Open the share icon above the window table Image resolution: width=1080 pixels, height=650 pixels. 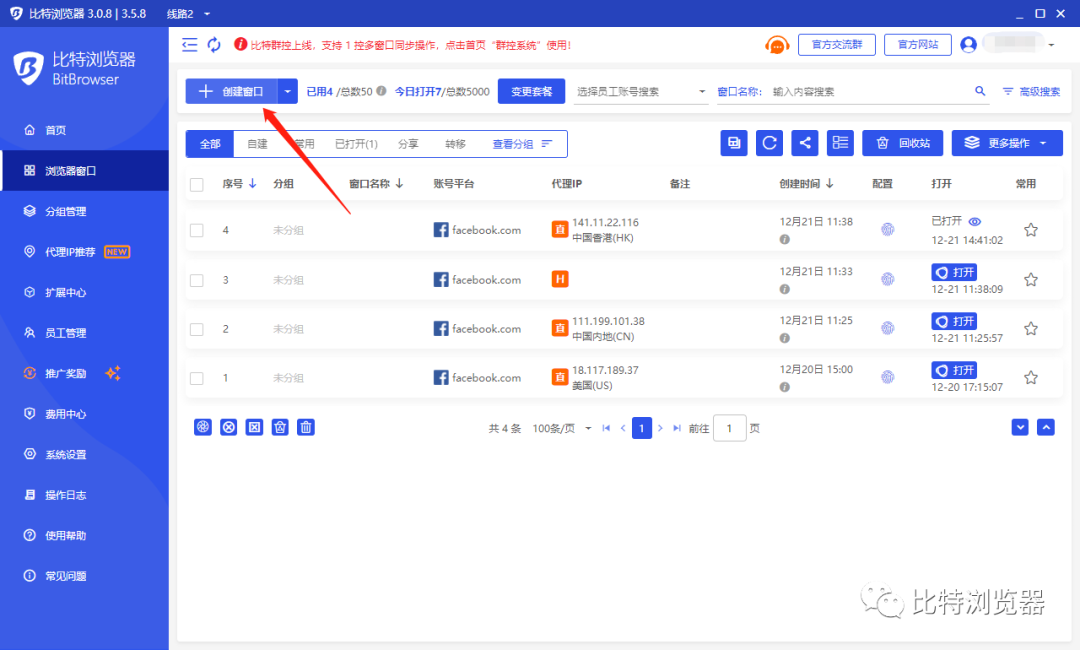pyautogui.click(x=805, y=143)
